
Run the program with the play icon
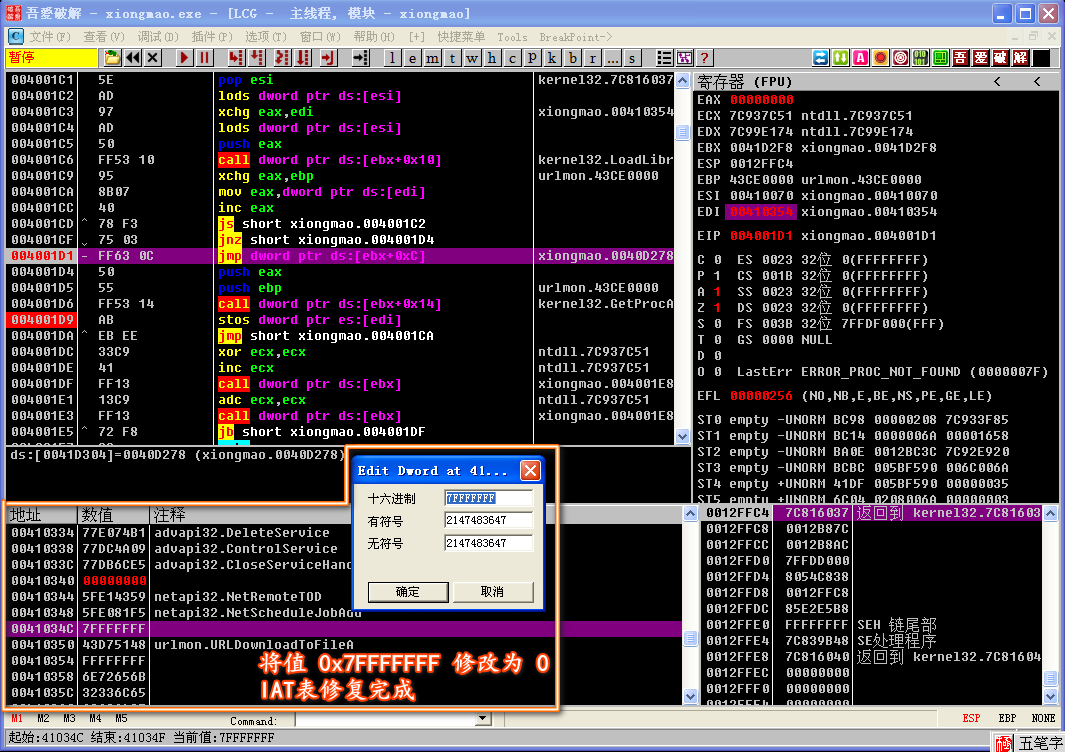pyautogui.click(x=184, y=58)
